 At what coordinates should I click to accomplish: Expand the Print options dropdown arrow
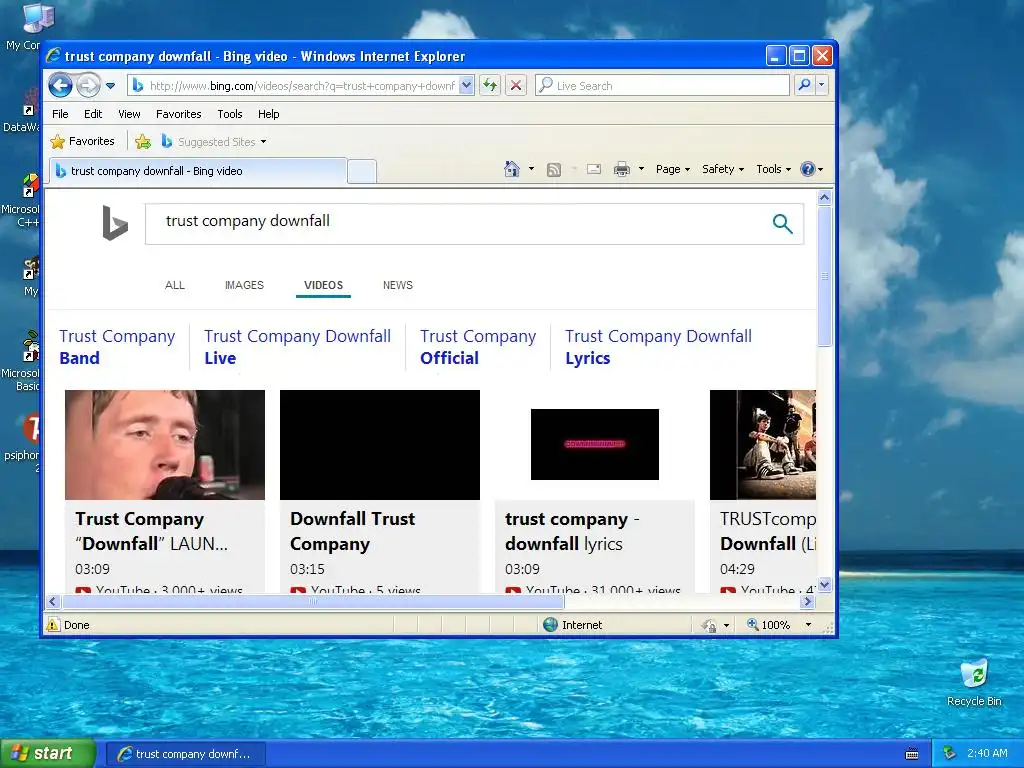point(641,169)
